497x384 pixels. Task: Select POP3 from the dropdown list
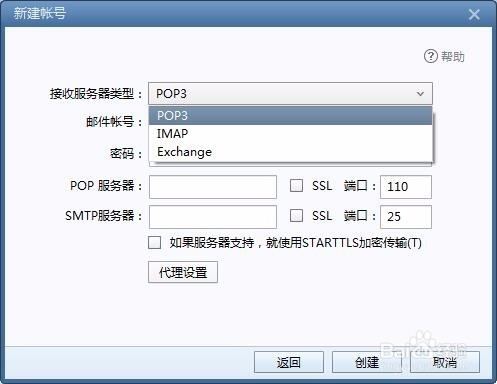290,116
